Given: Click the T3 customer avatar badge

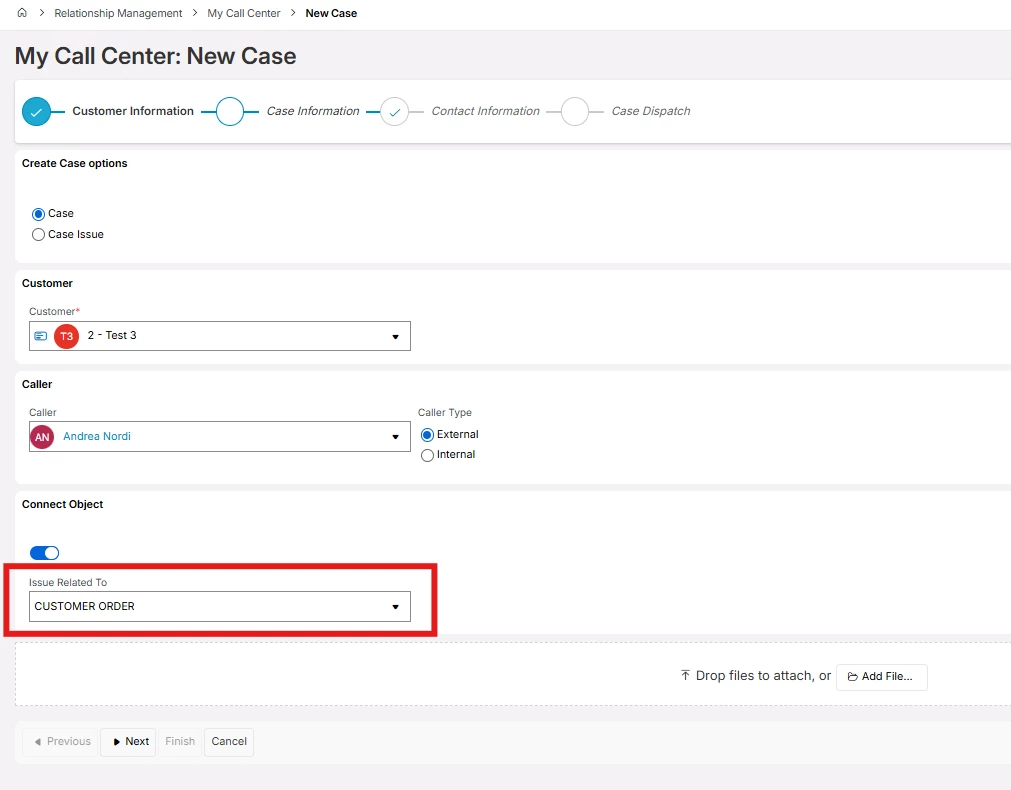Looking at the screenshot, I should 66,336.
